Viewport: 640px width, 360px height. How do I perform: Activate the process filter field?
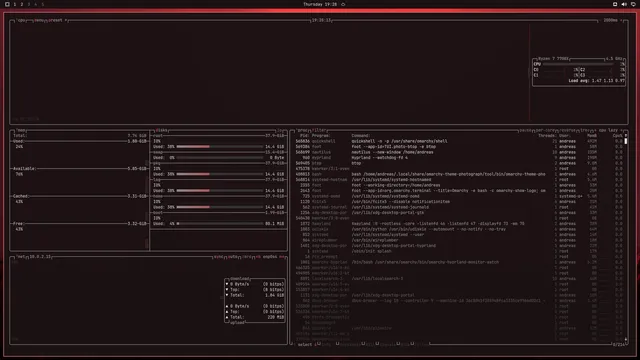click(320, 130)
